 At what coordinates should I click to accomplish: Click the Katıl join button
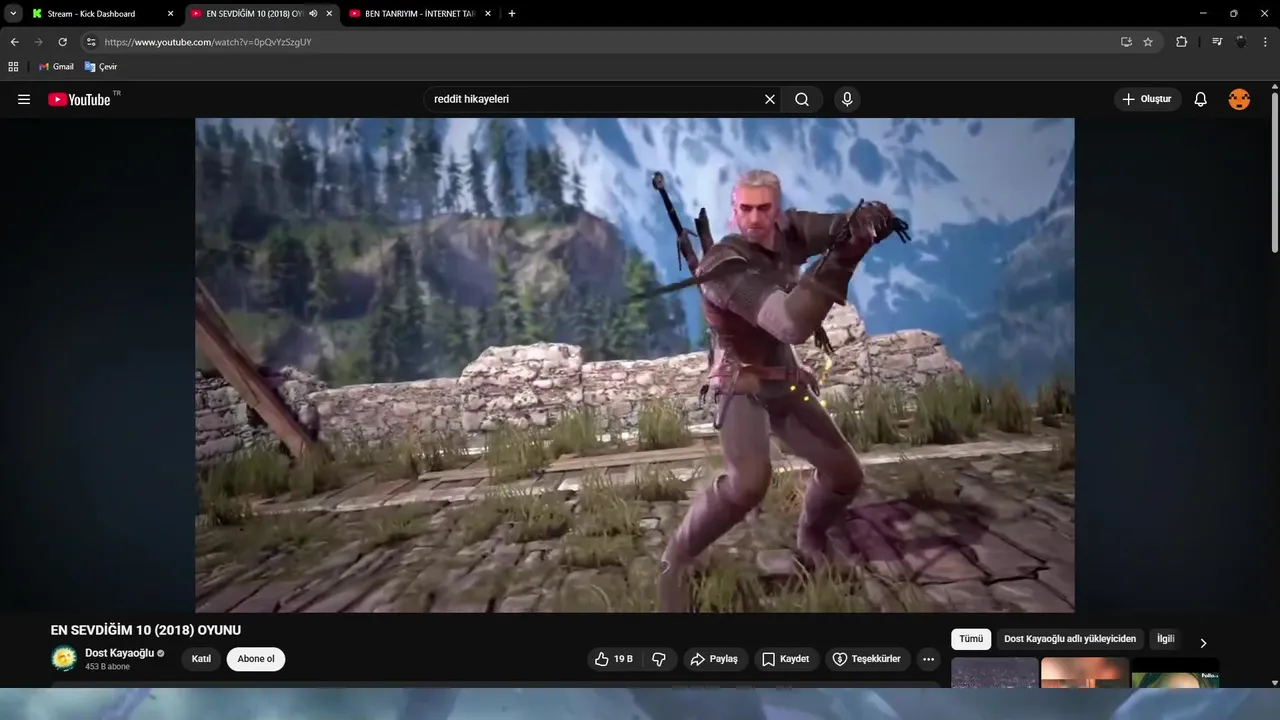tap(201, 659)
